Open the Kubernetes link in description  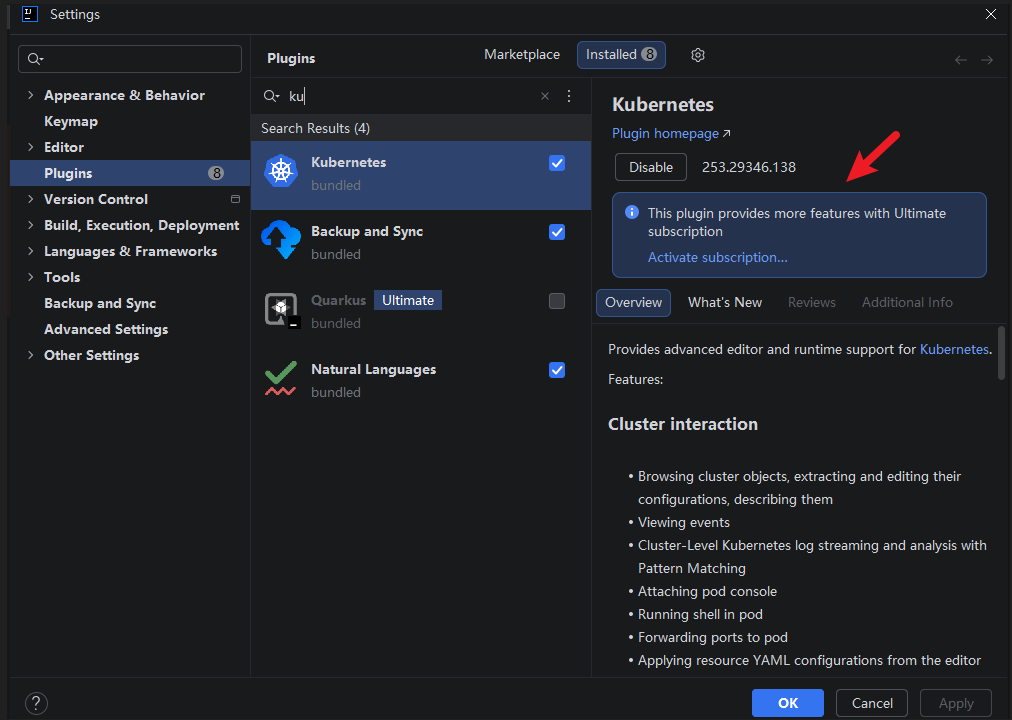(954, 349)
